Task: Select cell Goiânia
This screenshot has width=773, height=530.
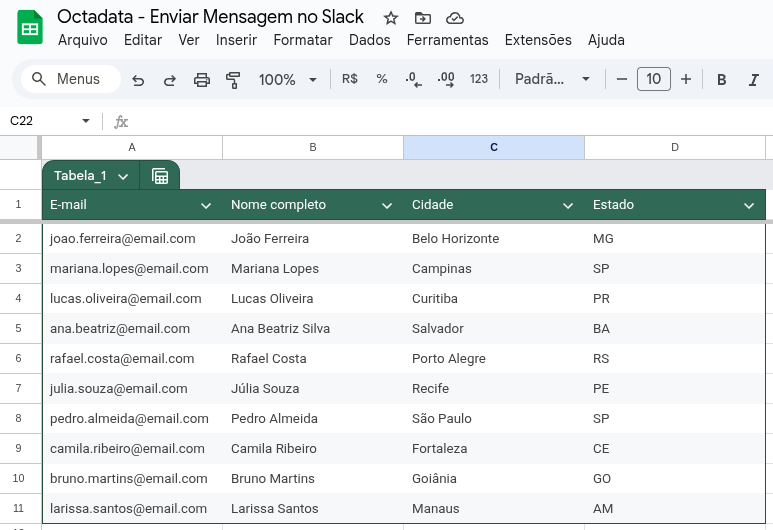Action: coord(493,479)
